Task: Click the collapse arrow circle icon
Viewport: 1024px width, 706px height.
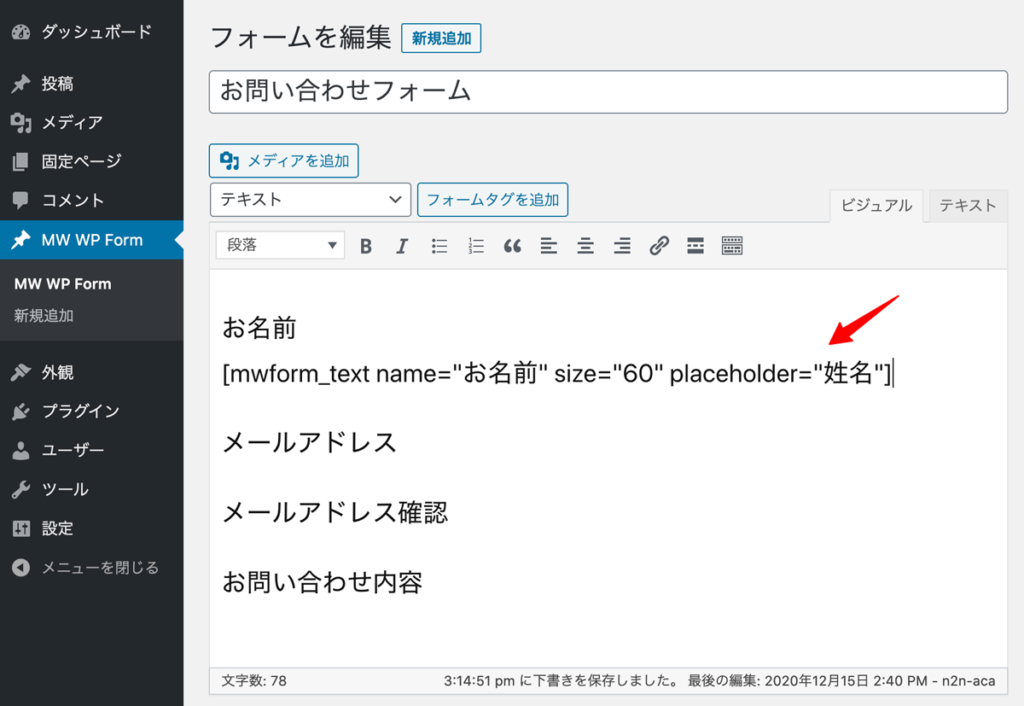Action: pyautogui.click(x=21, y=568)
